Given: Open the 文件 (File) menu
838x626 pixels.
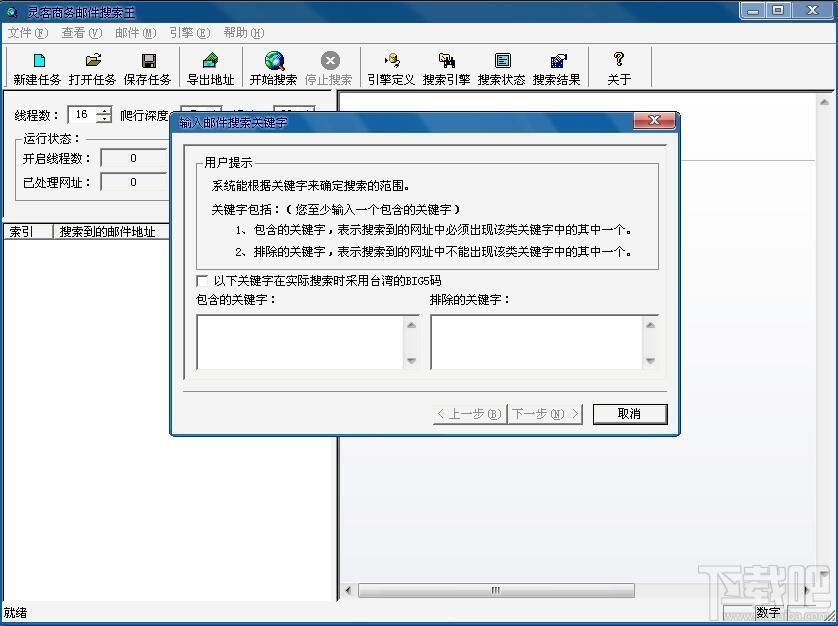Looking at the screenshot, I should [27, 33].
